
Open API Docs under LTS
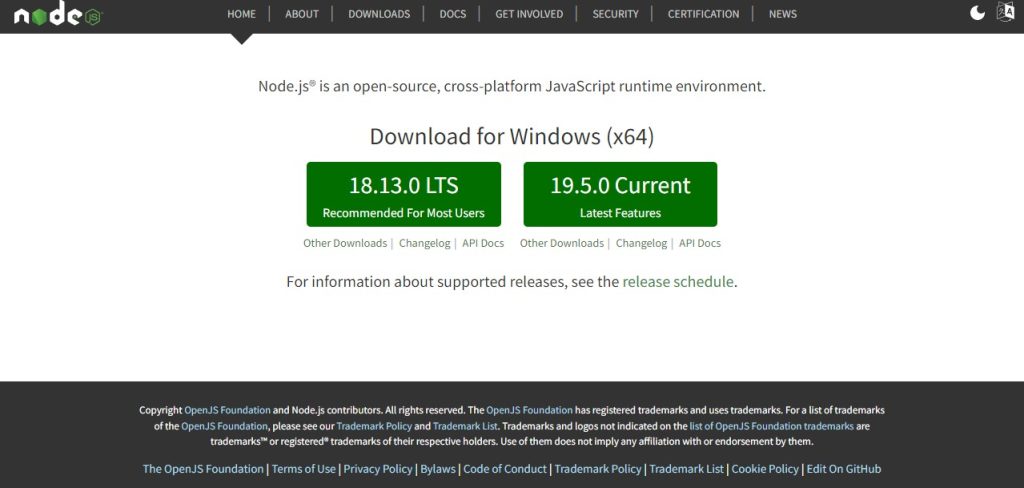(483, 243)
